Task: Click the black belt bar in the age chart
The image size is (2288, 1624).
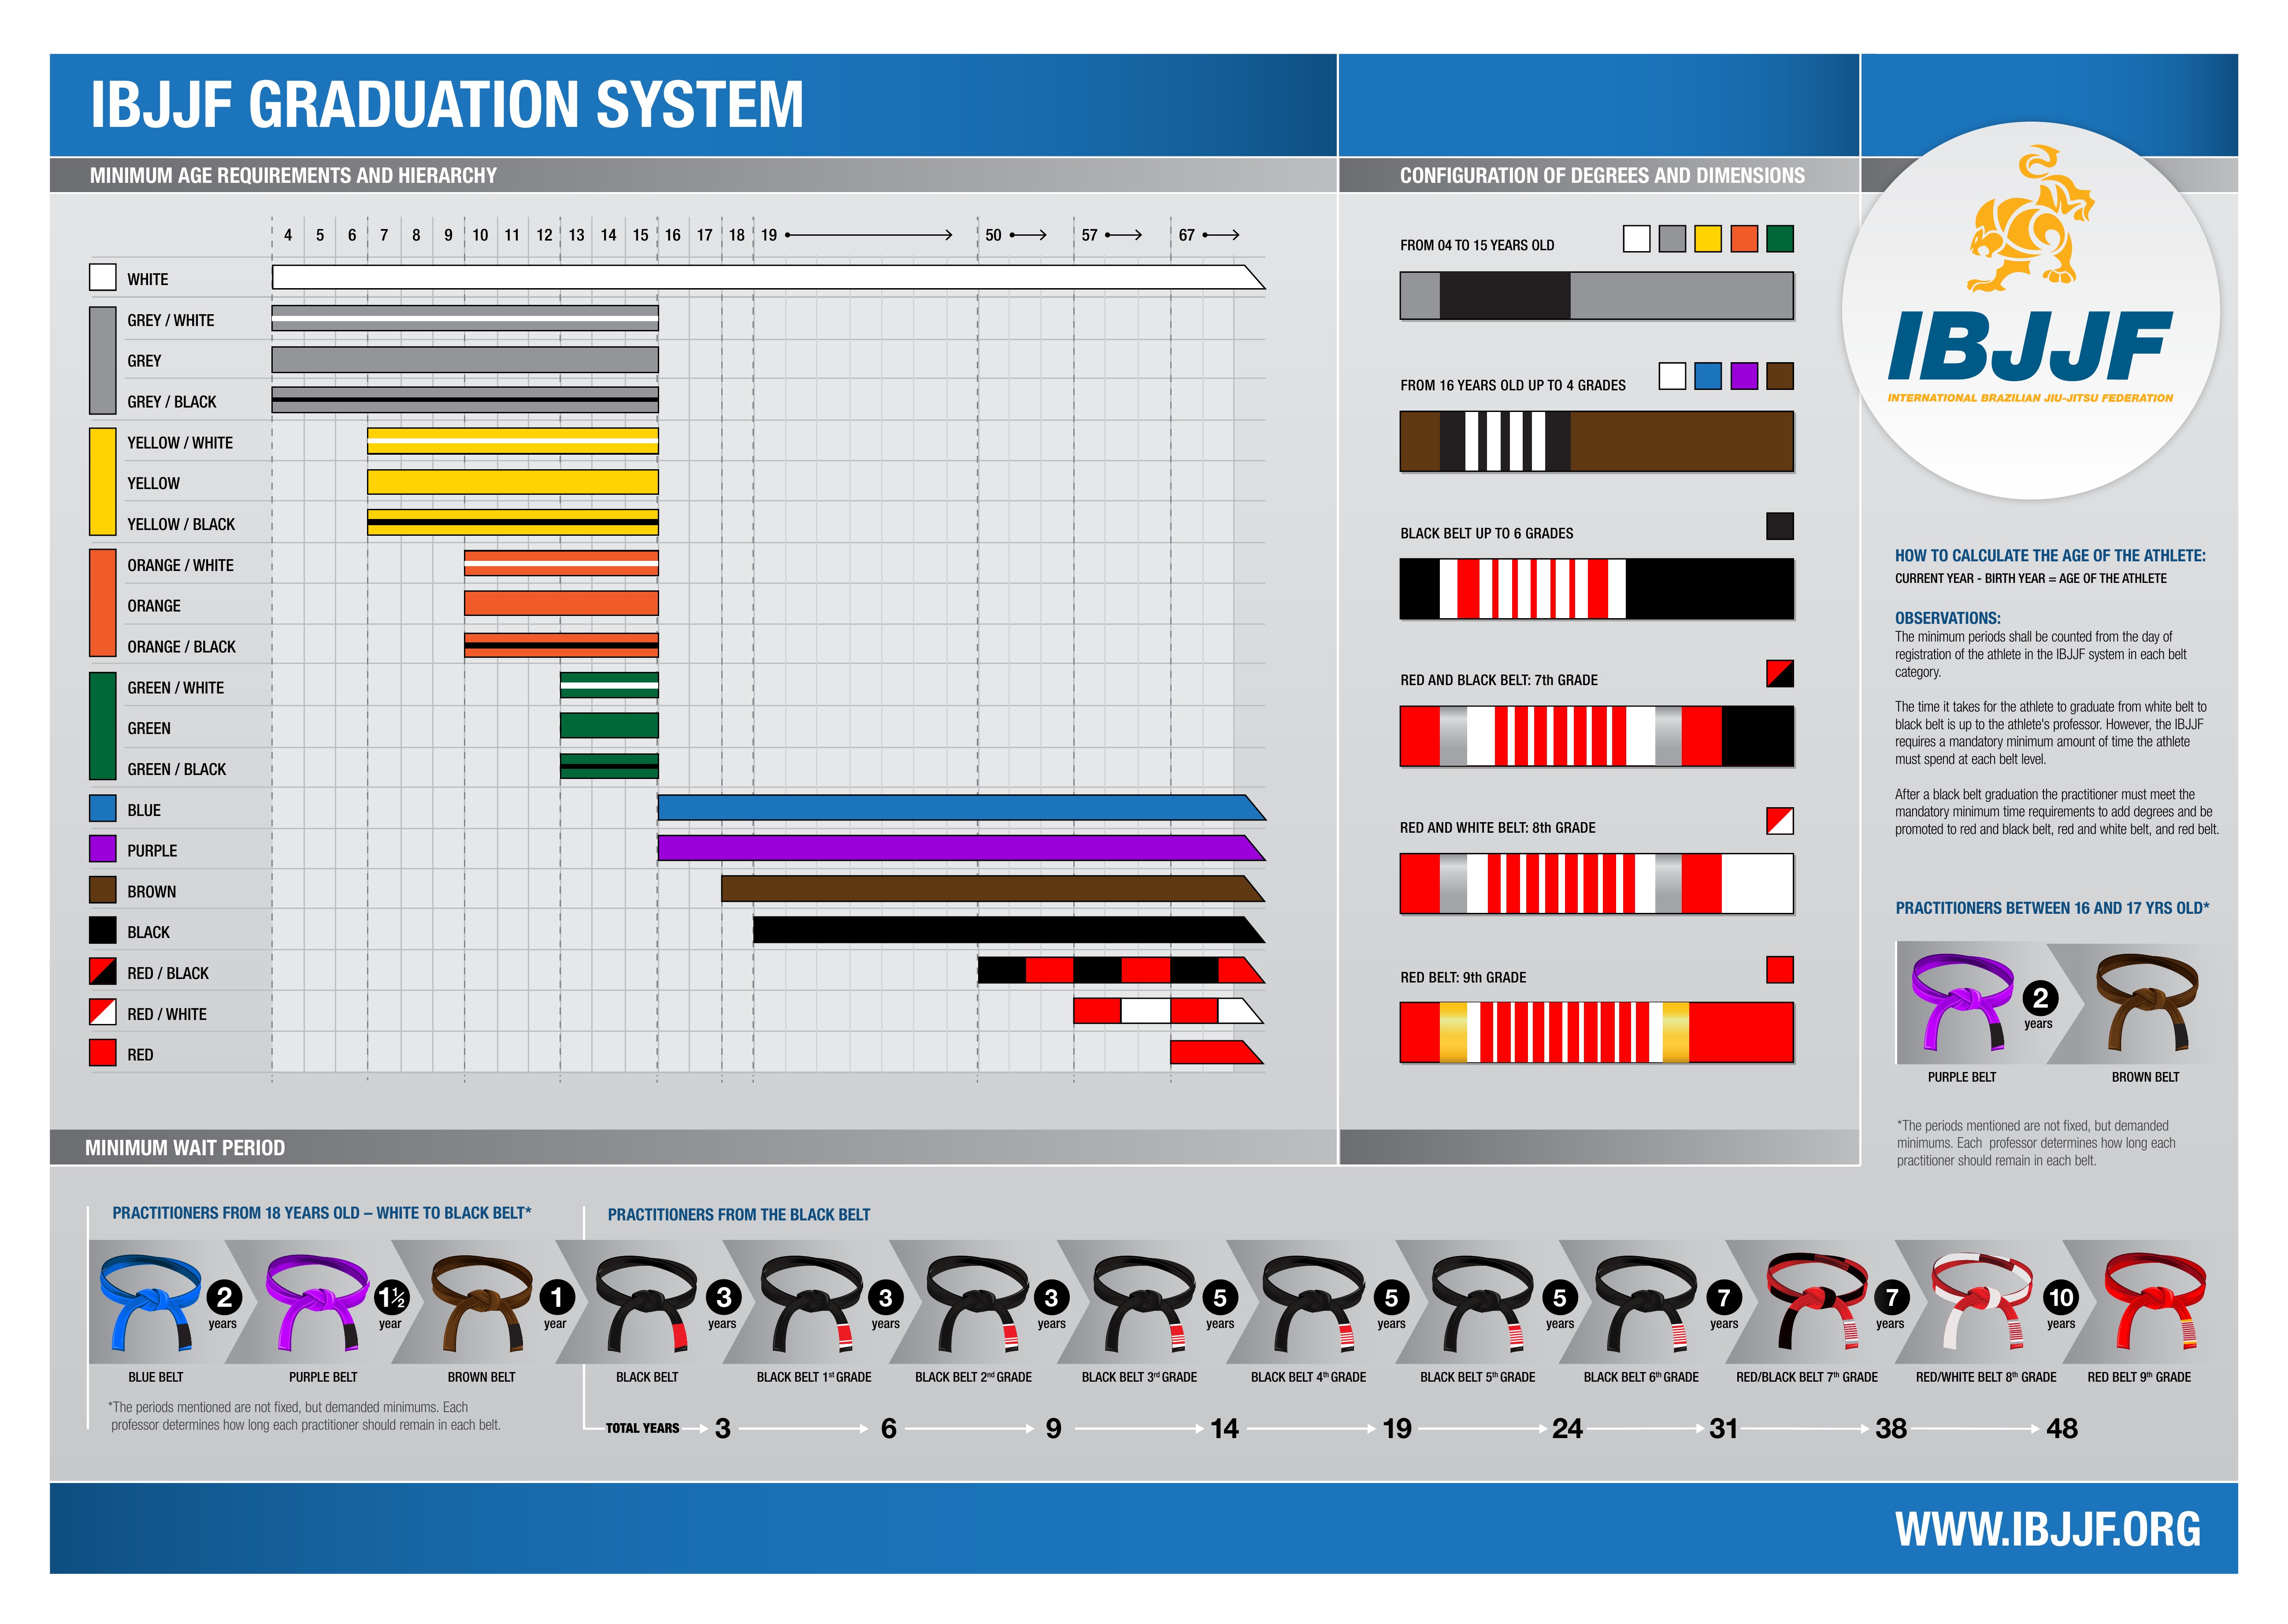Action: tap(1009, 930)
